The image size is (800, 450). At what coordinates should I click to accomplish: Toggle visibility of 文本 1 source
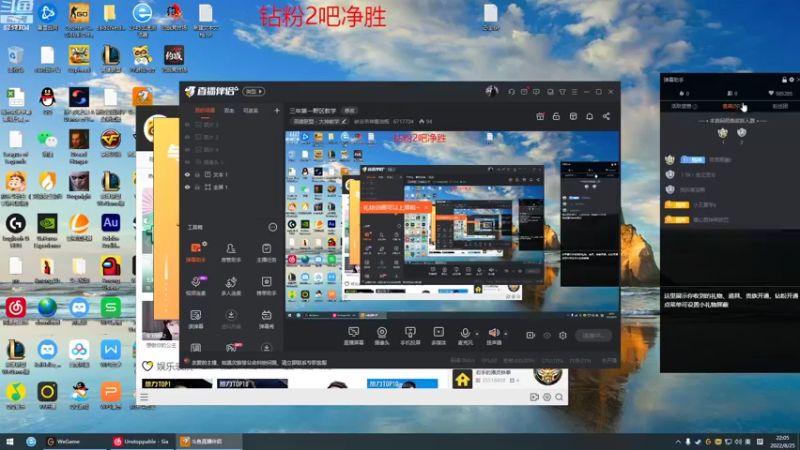[187, 174]
